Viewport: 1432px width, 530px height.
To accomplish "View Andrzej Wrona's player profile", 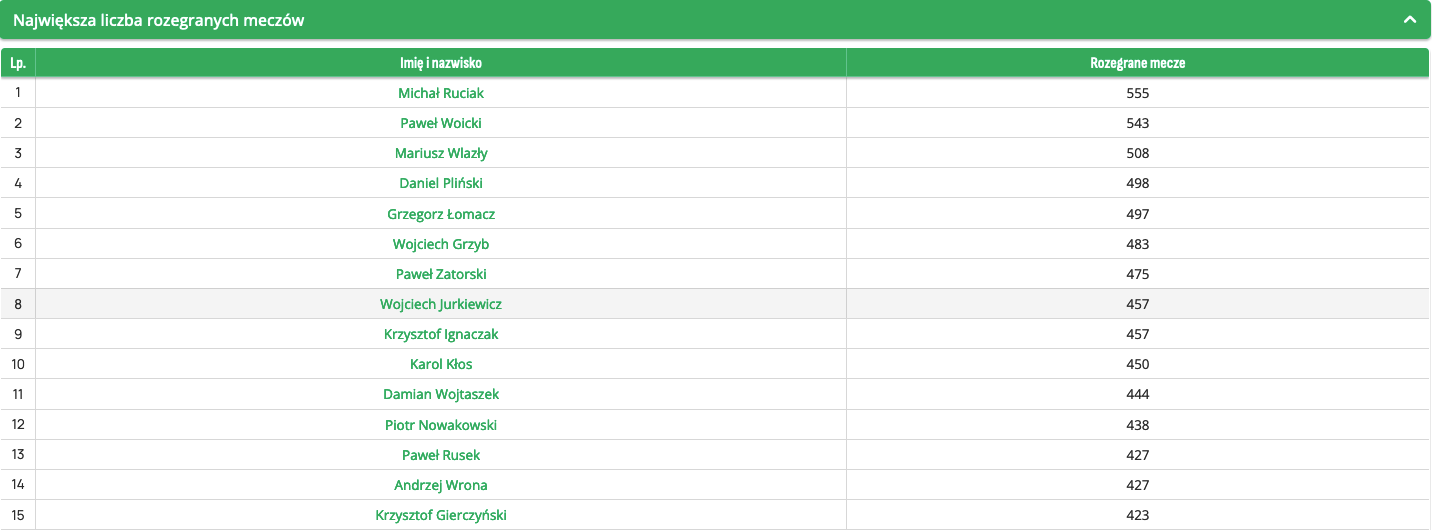I will point(441,485).
